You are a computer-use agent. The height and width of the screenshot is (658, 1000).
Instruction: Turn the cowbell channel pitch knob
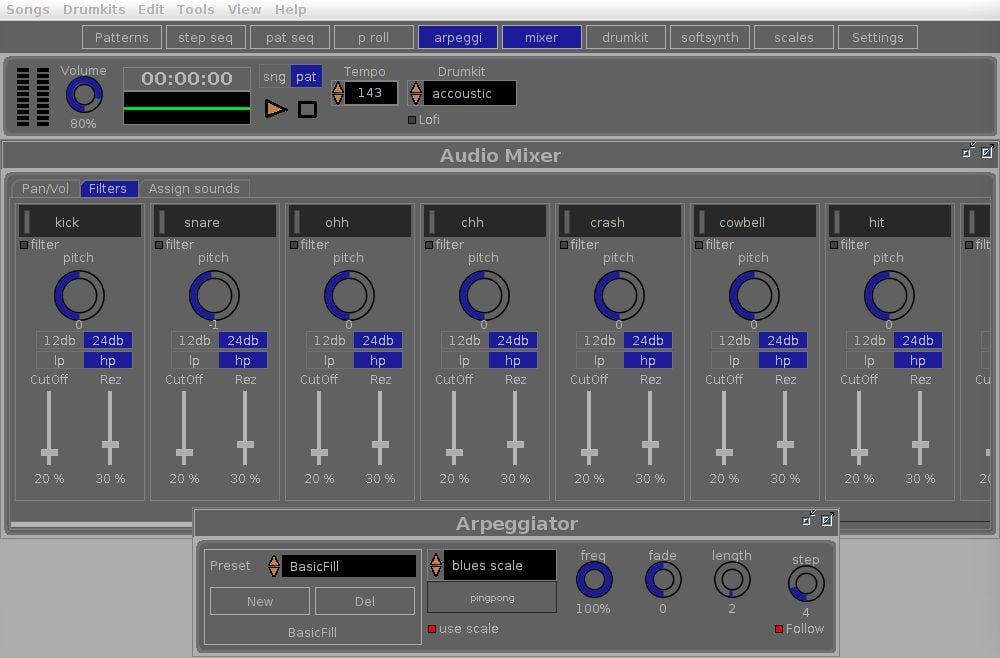tap(754, 295)
